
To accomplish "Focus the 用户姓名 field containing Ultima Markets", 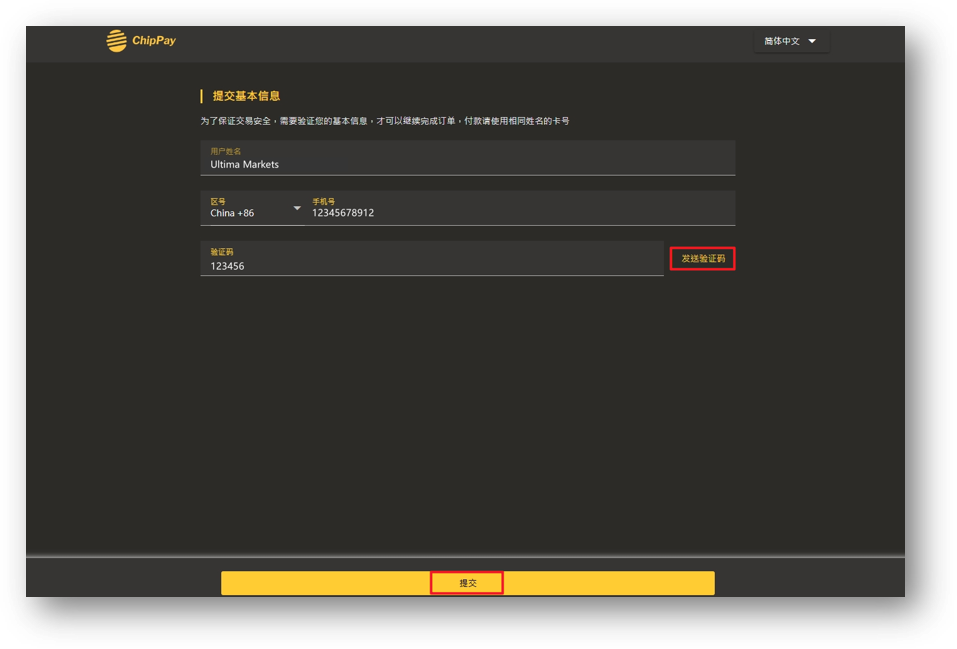I will 468,158.
